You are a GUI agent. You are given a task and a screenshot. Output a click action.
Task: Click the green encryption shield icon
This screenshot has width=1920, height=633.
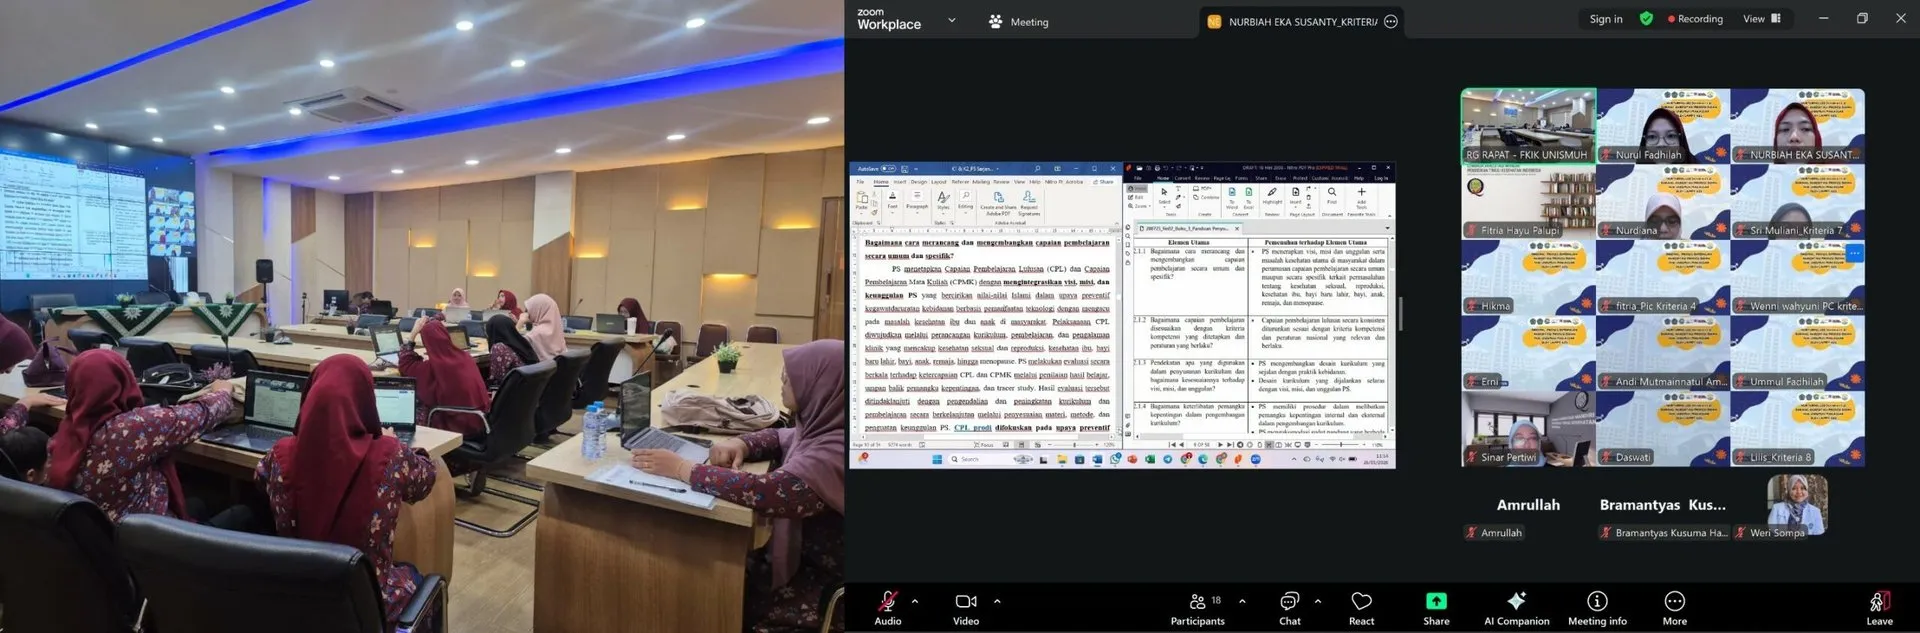(1646, 19)
